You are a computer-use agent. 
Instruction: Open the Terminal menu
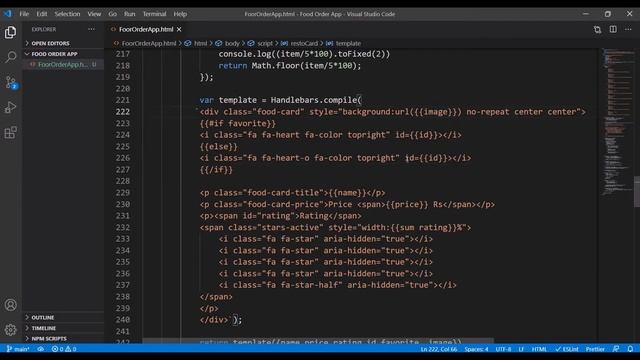tap(154, 14)
